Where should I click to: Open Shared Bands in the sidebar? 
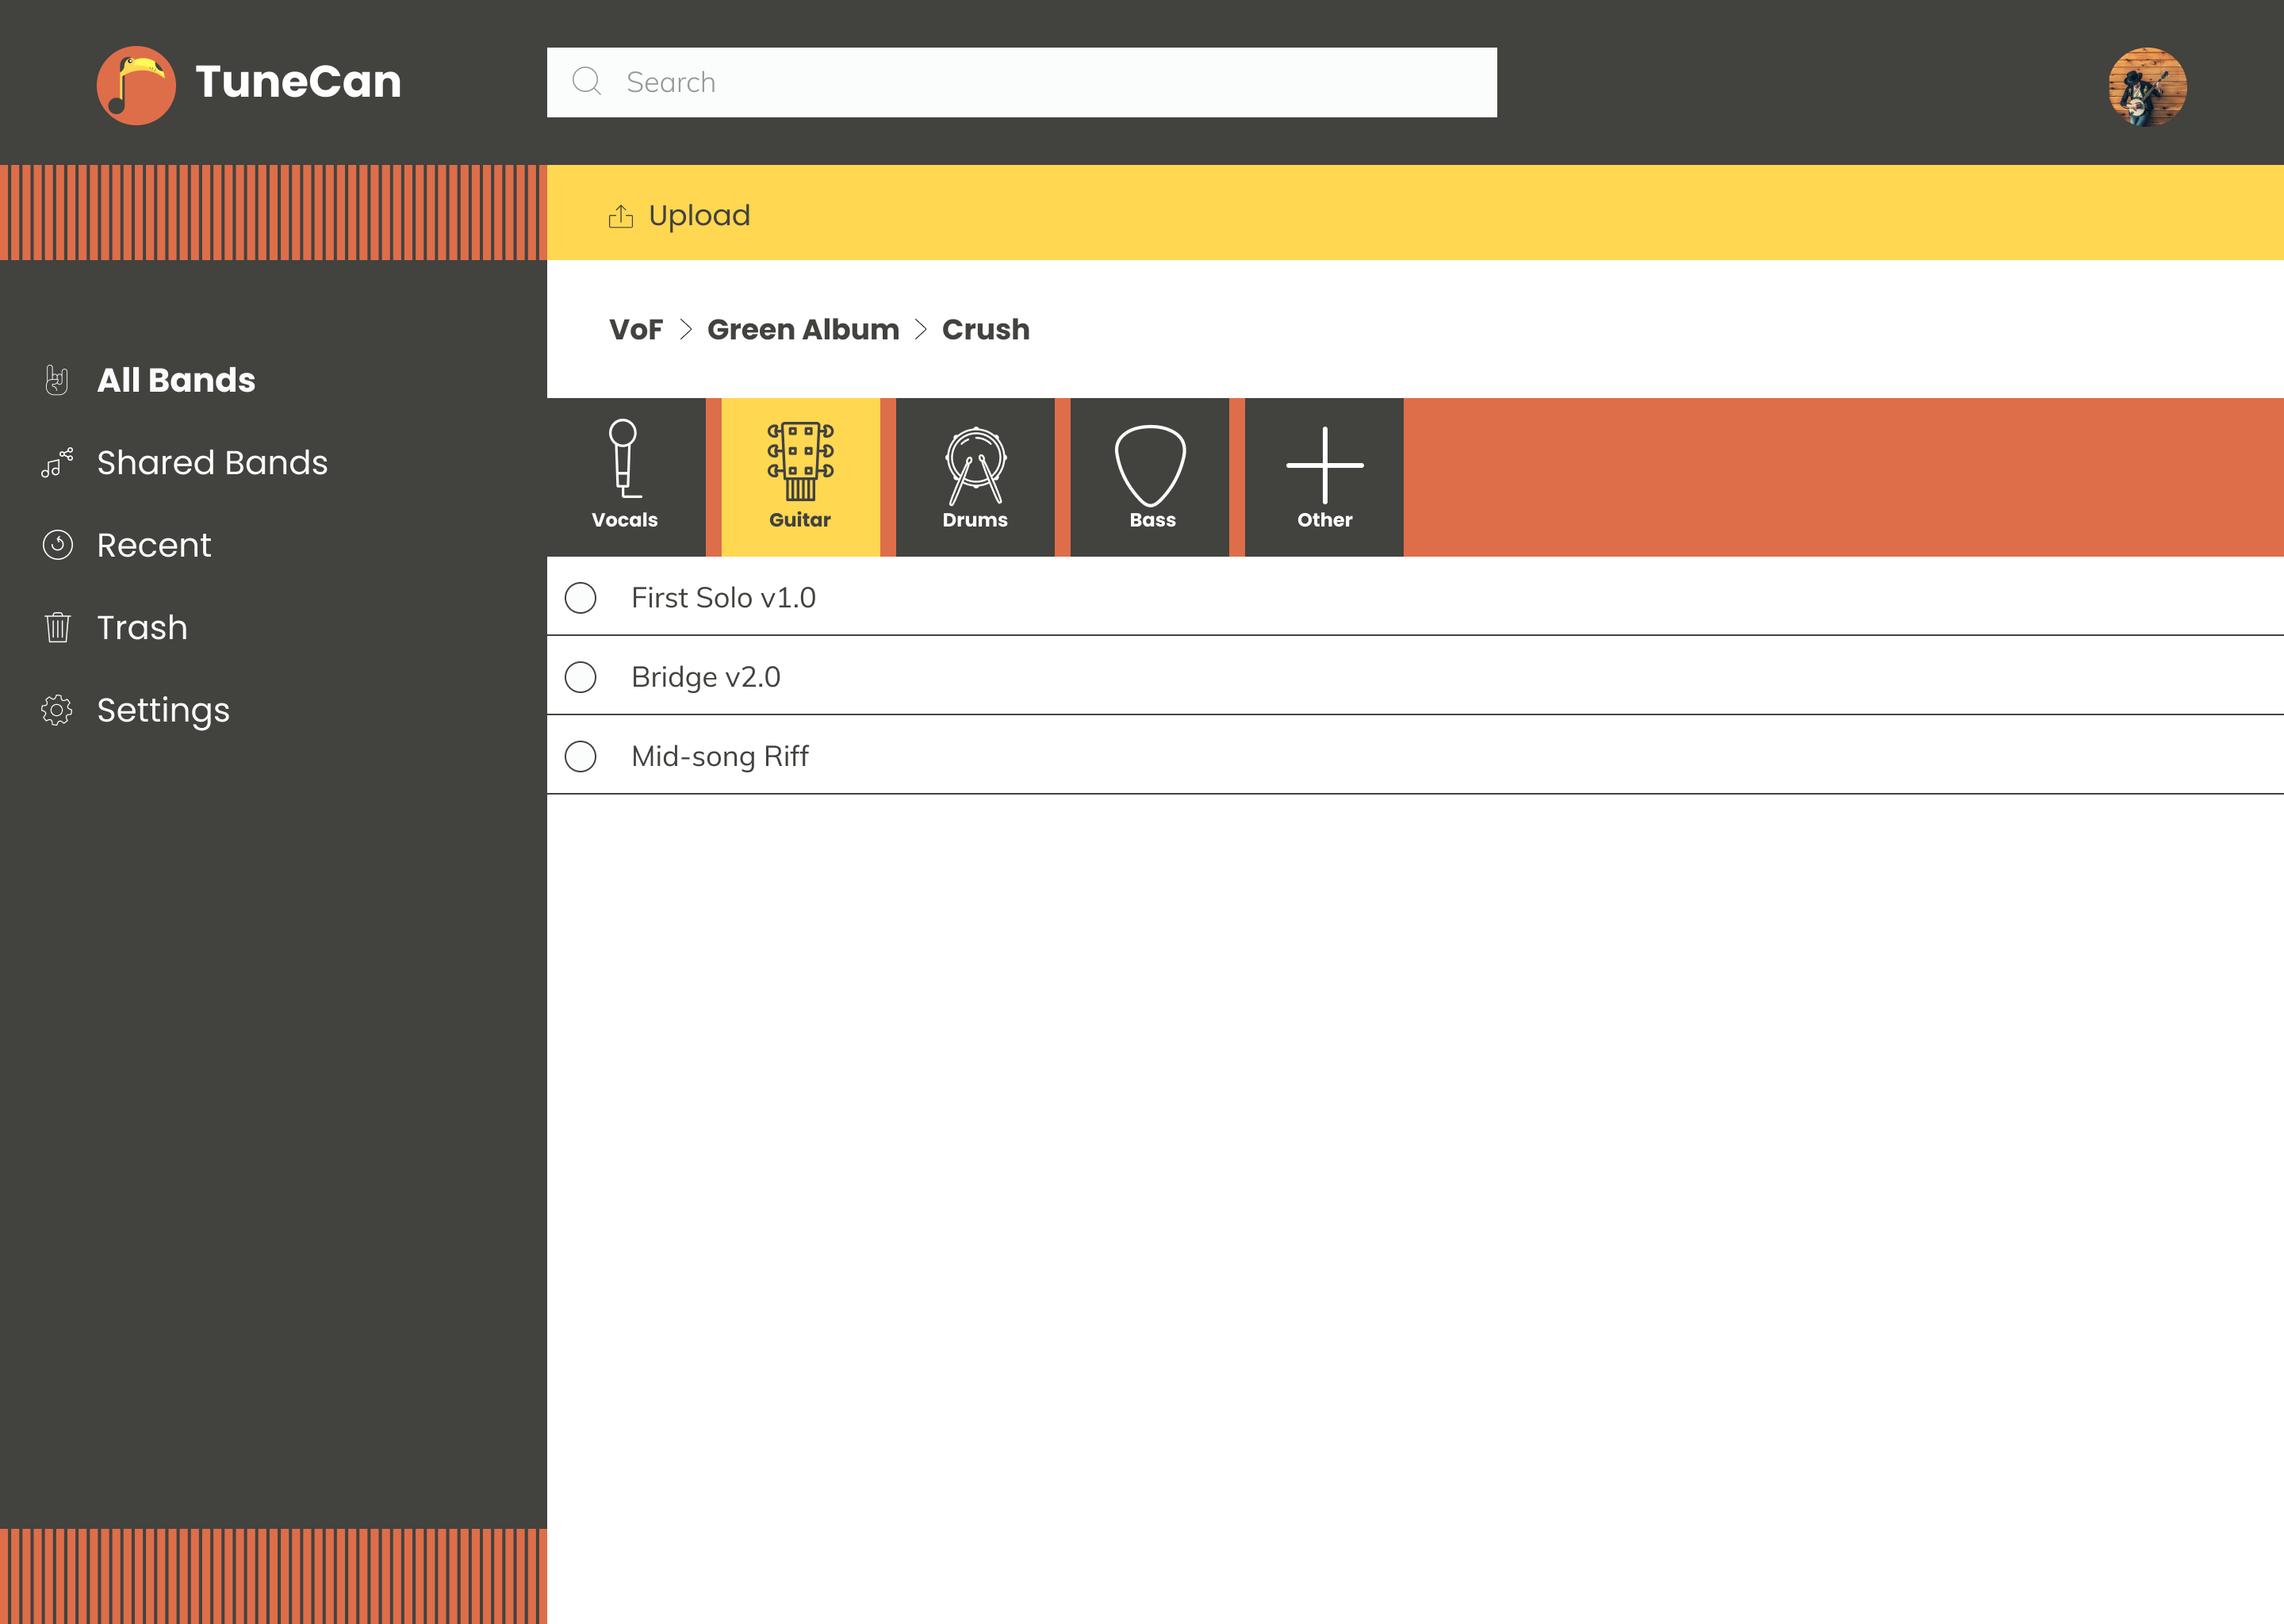[x=212, y=463]
